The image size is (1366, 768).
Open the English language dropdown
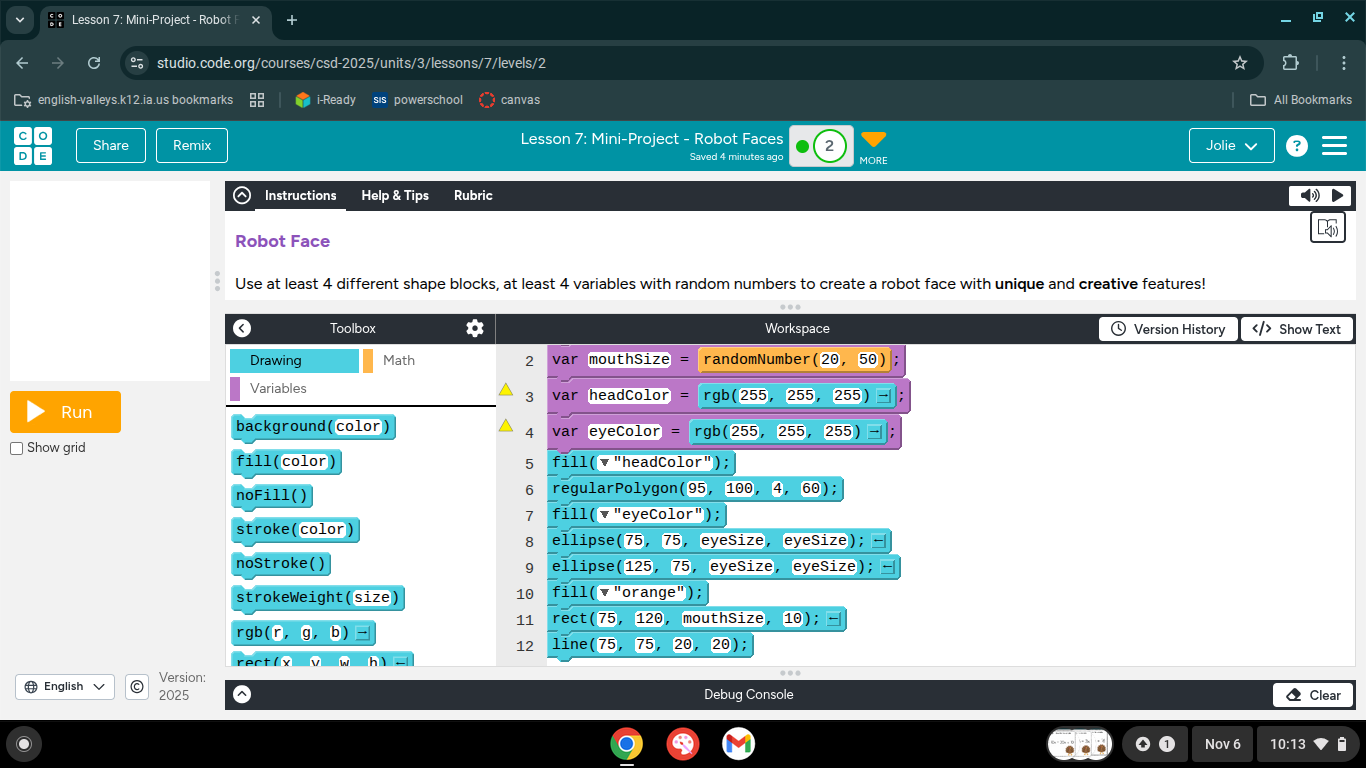pyautogui.click(x=64, y=687)
